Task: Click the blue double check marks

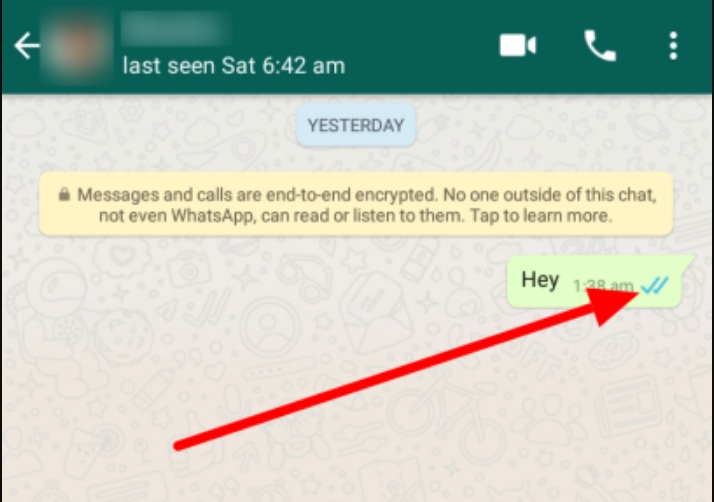Action: coord(654,286)
